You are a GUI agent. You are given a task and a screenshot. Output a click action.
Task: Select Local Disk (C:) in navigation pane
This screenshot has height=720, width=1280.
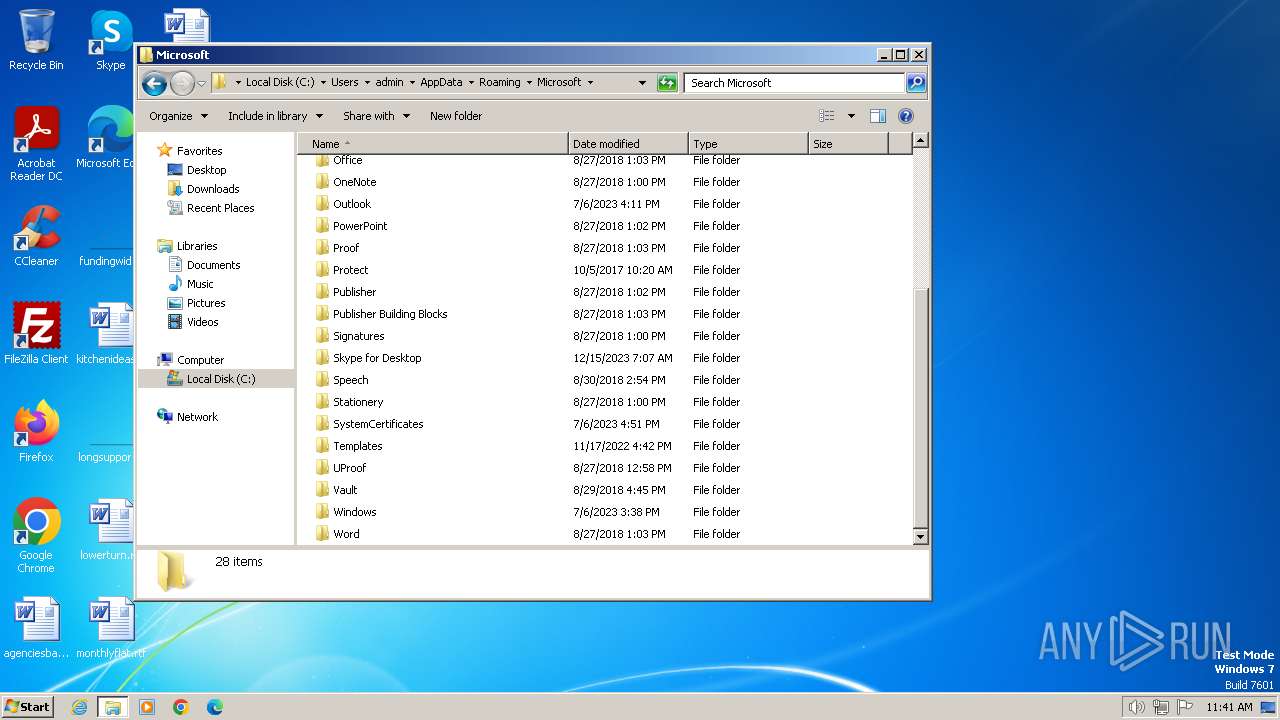(220, 379)
